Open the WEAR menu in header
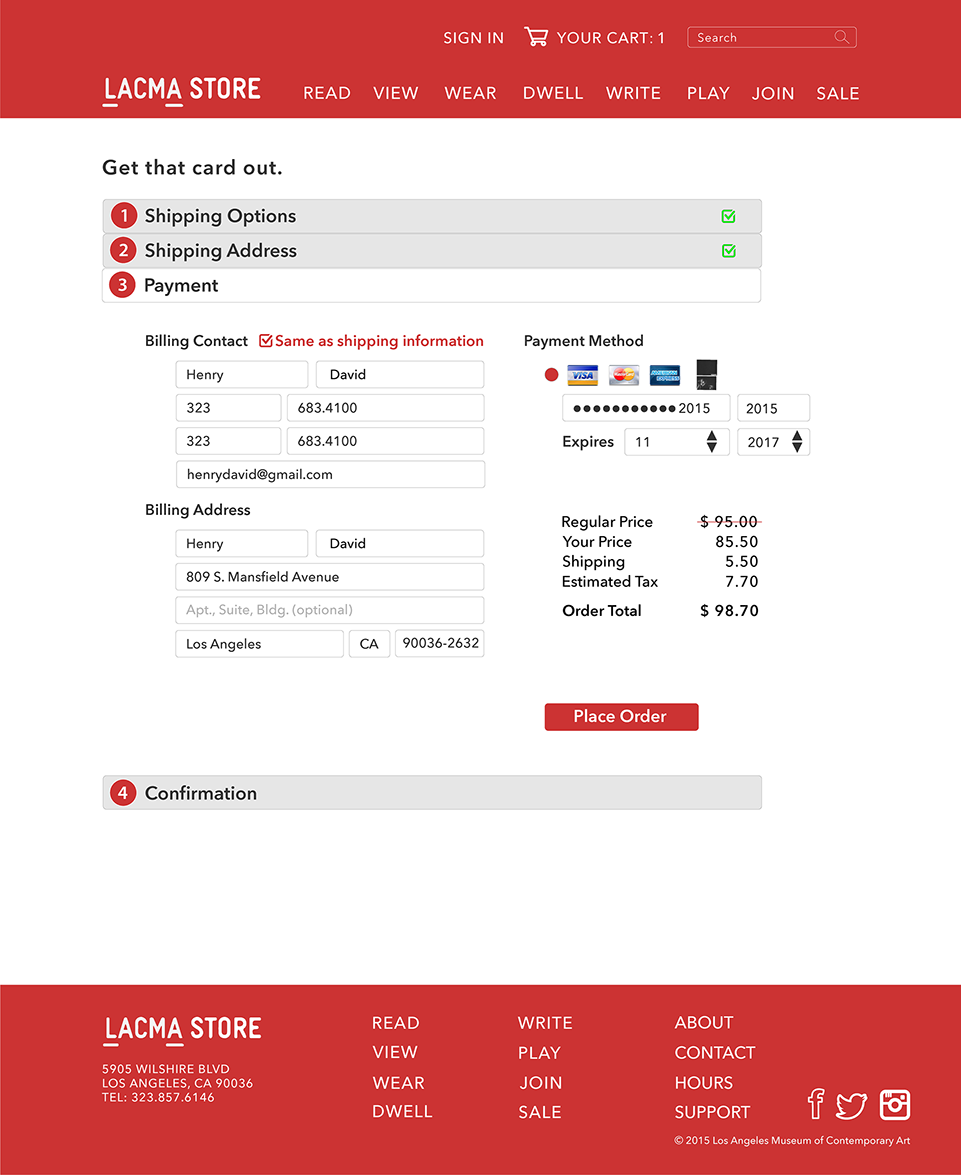 470,93
